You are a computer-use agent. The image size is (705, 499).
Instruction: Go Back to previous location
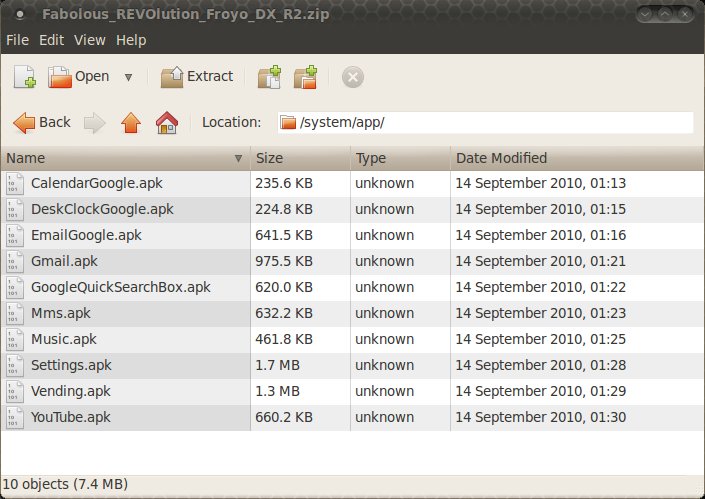[42, 122]
